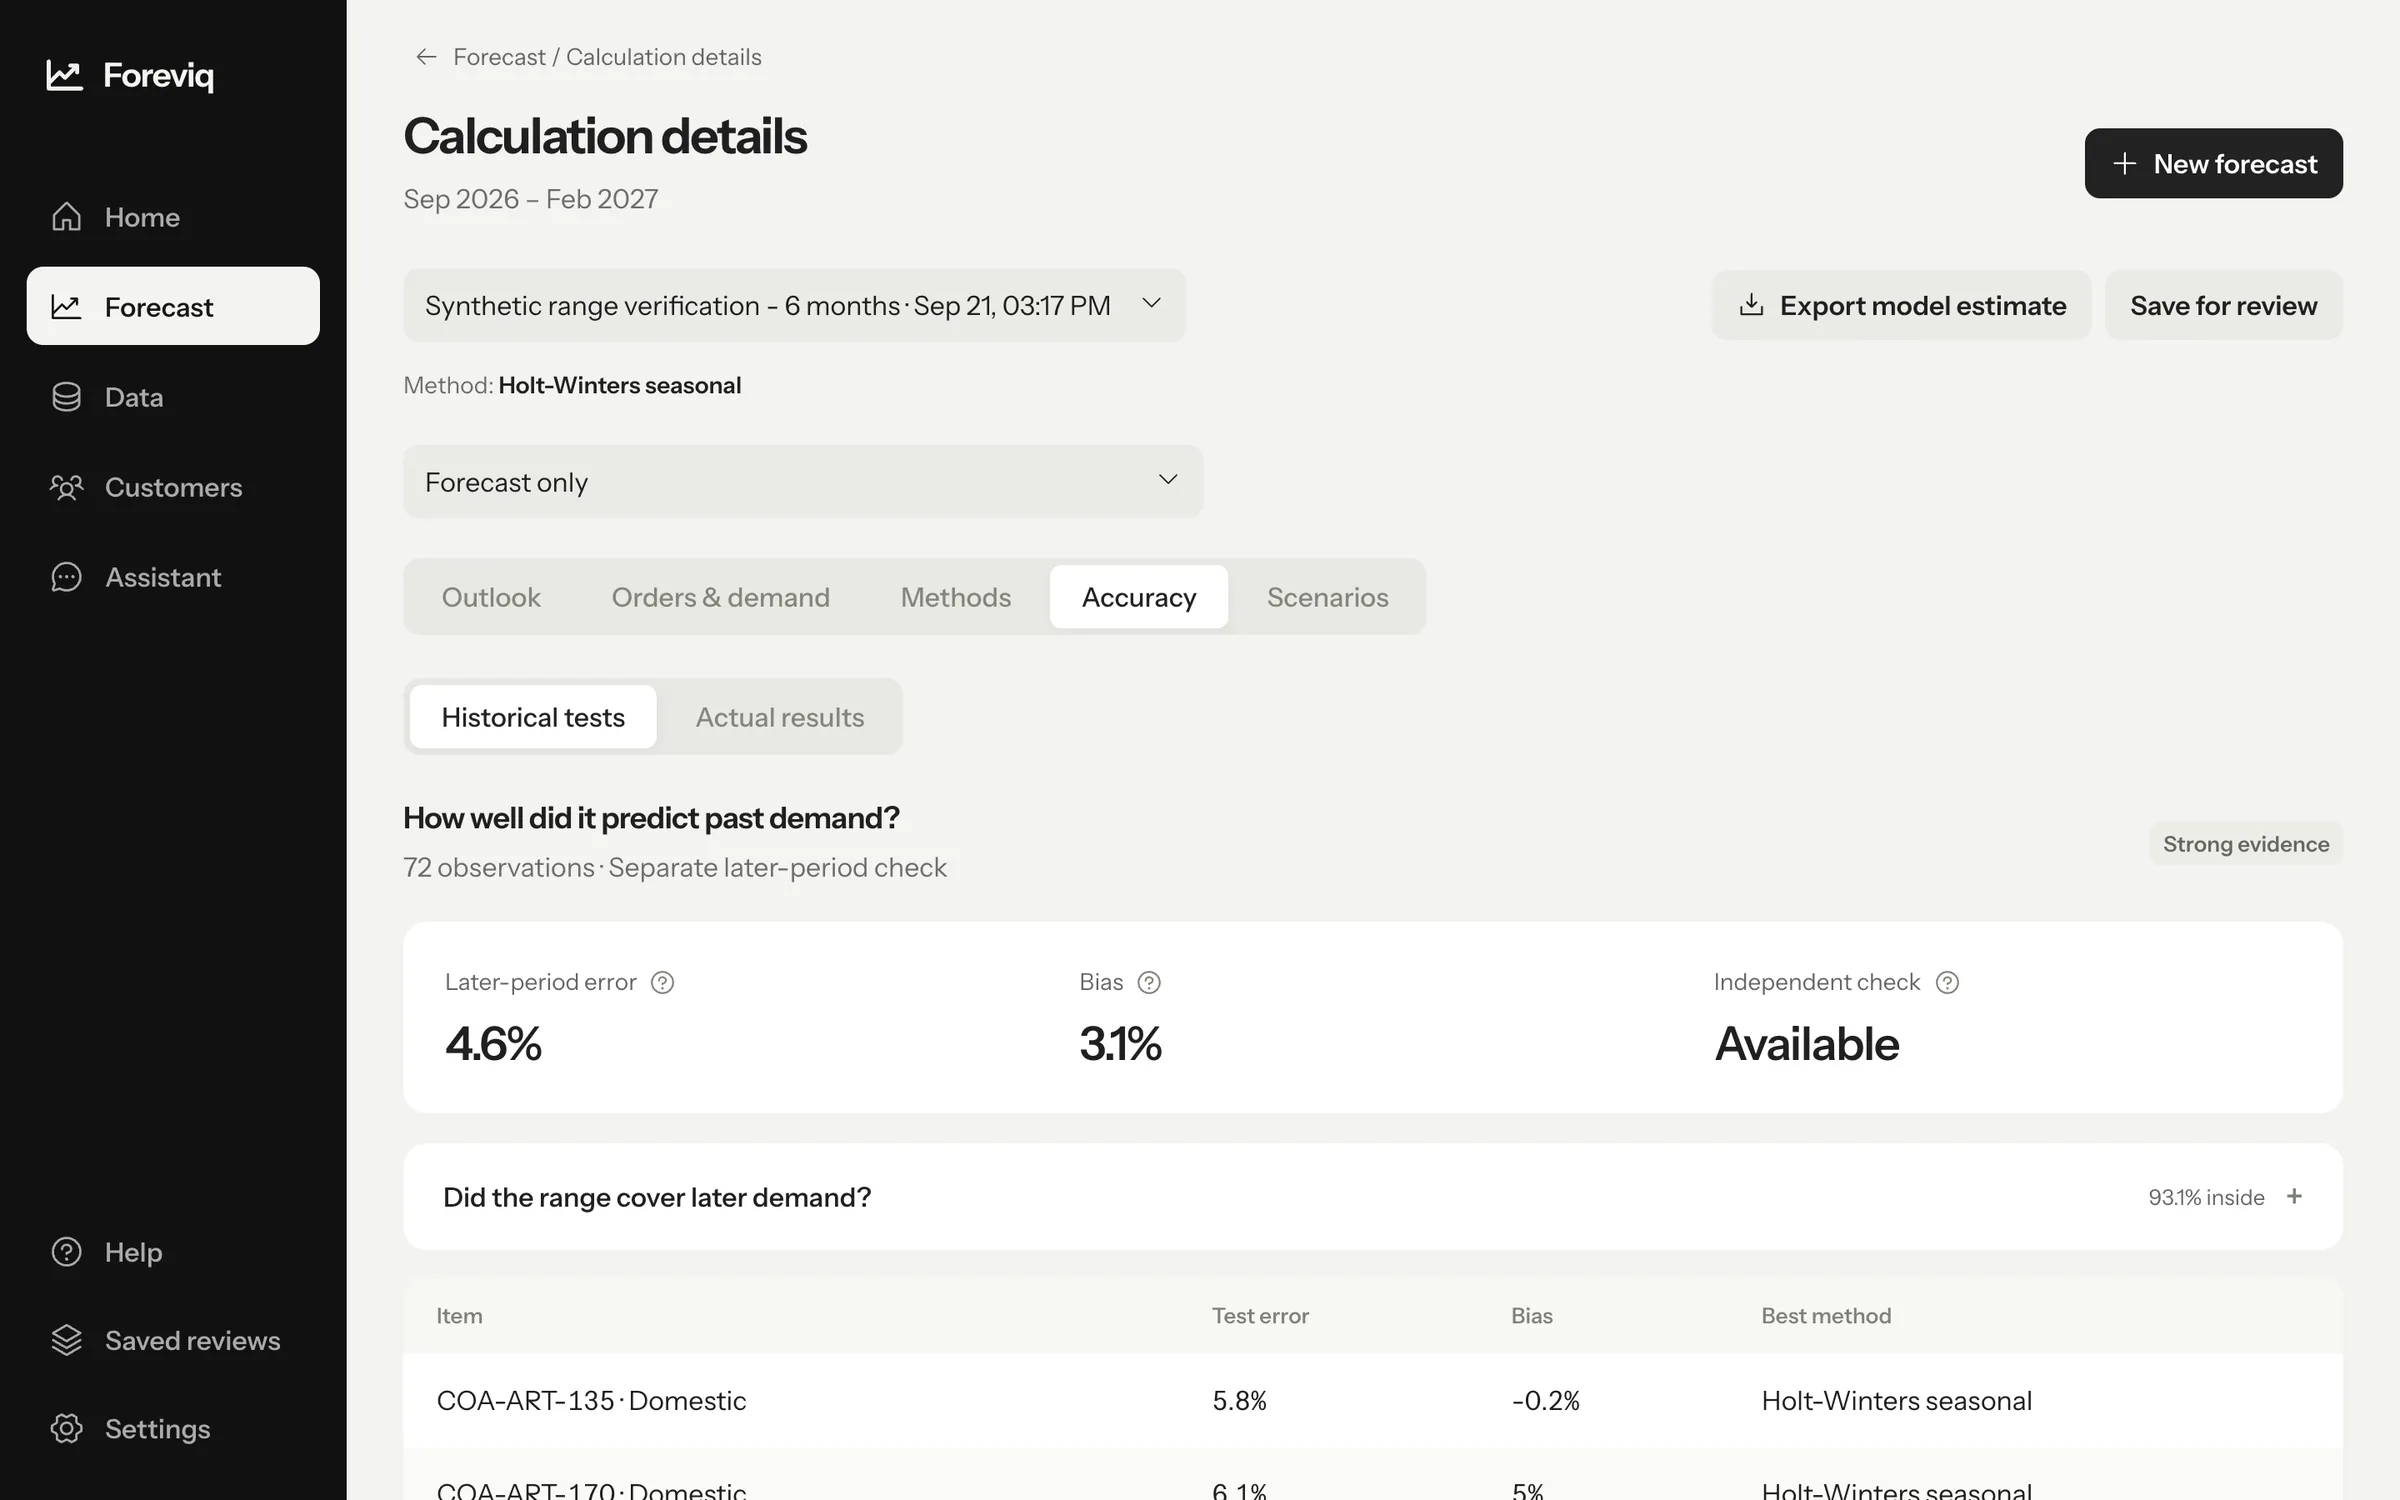Image resolution: width=2400 pixels, height=1500 pixels.
Task: Click the Settings gear icon
Action: 66,1428
